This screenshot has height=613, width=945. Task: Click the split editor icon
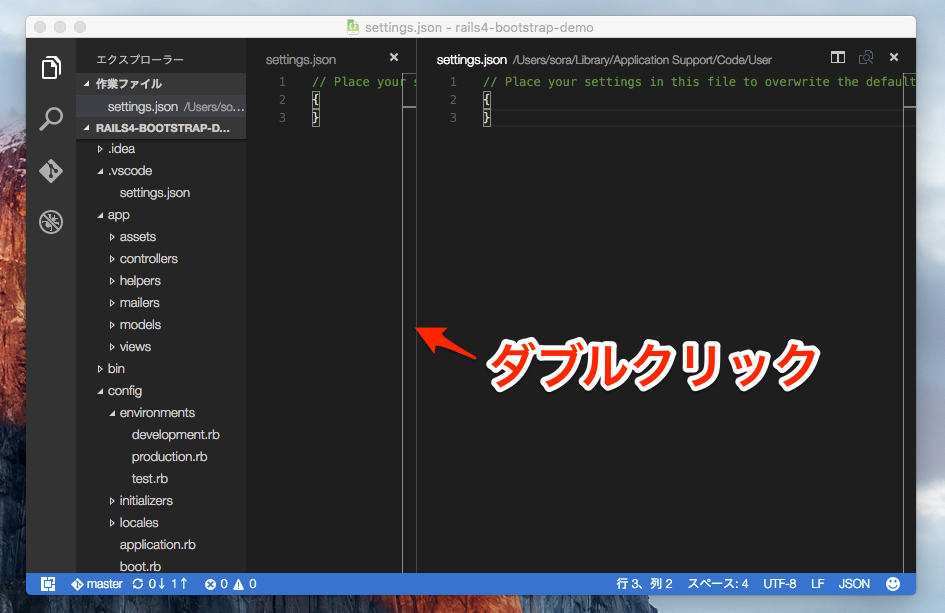click(x=838, y=58)
